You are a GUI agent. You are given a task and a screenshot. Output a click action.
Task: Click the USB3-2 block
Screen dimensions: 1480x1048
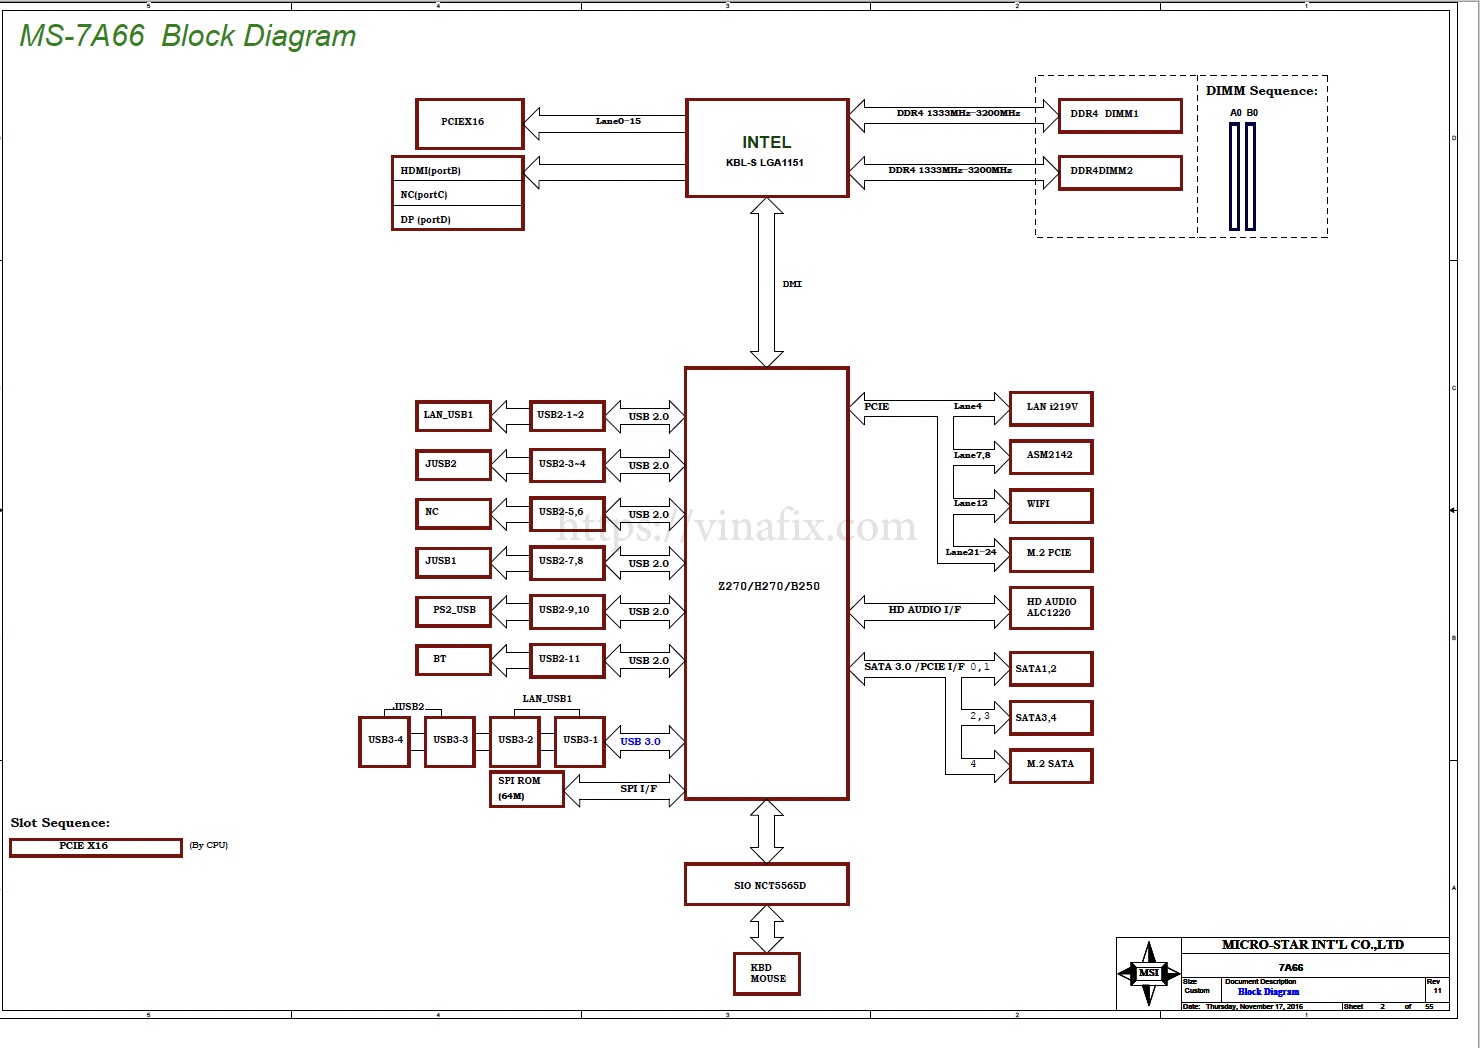tap(515, 741)
